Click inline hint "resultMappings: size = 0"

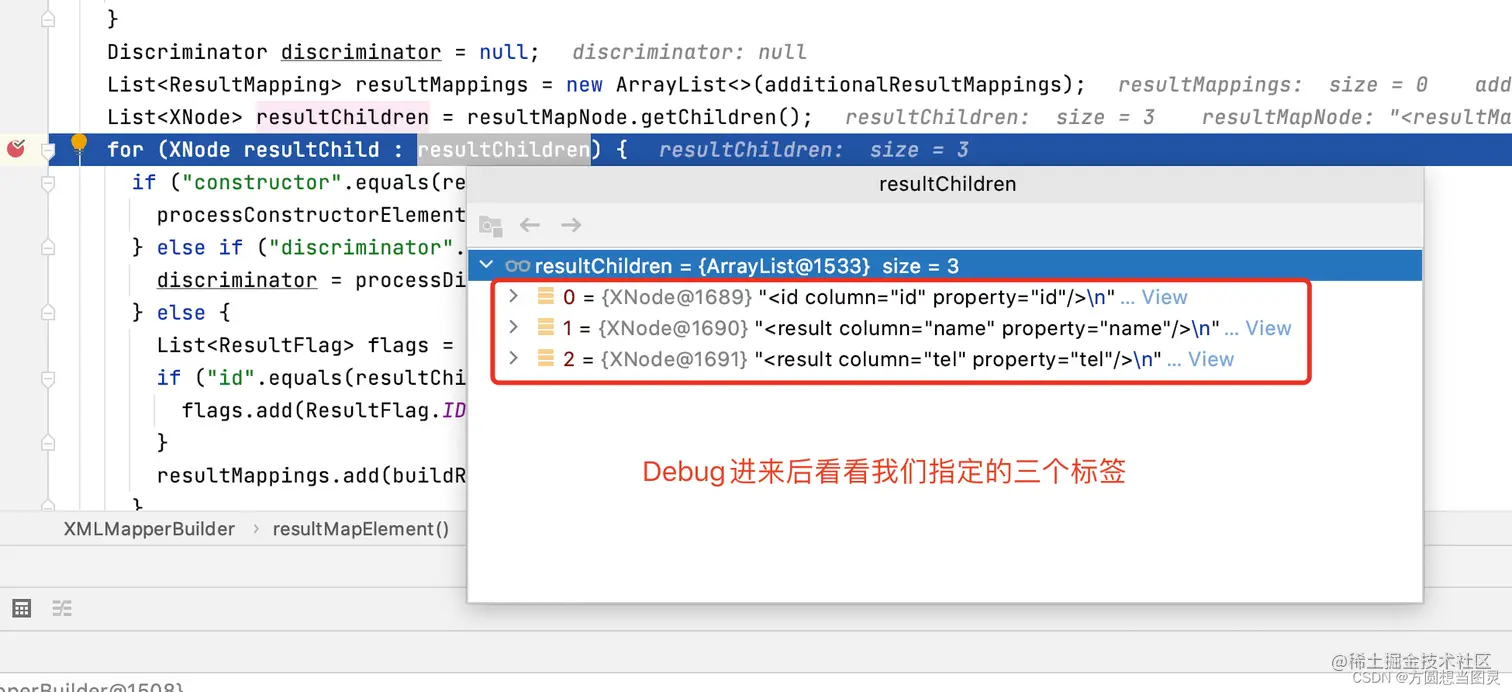point(1273,85)
